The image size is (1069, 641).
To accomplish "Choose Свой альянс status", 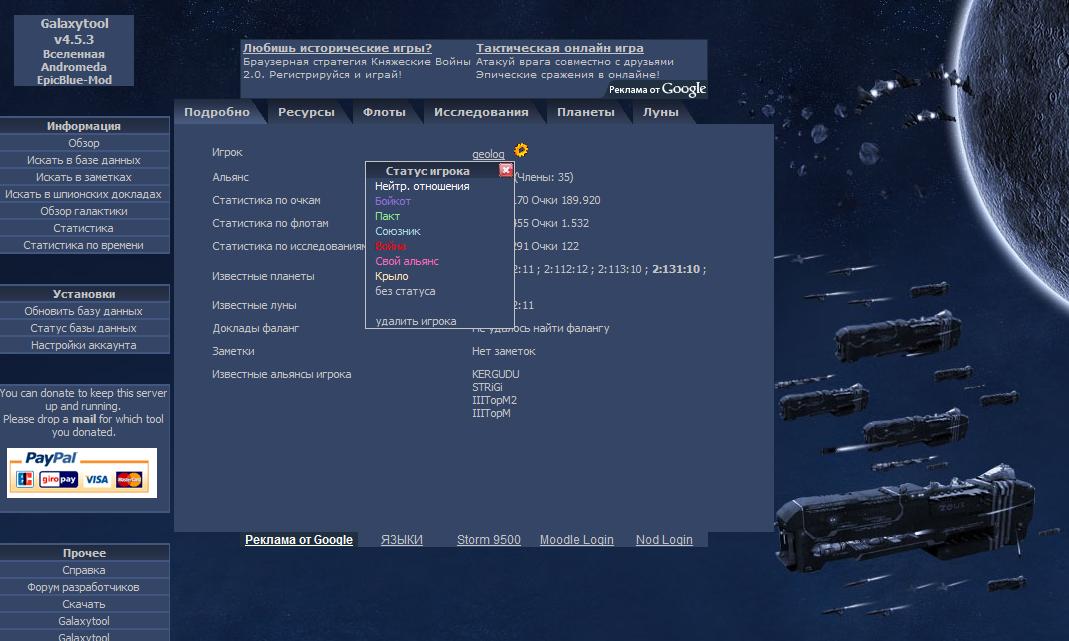I will (407, 261).
